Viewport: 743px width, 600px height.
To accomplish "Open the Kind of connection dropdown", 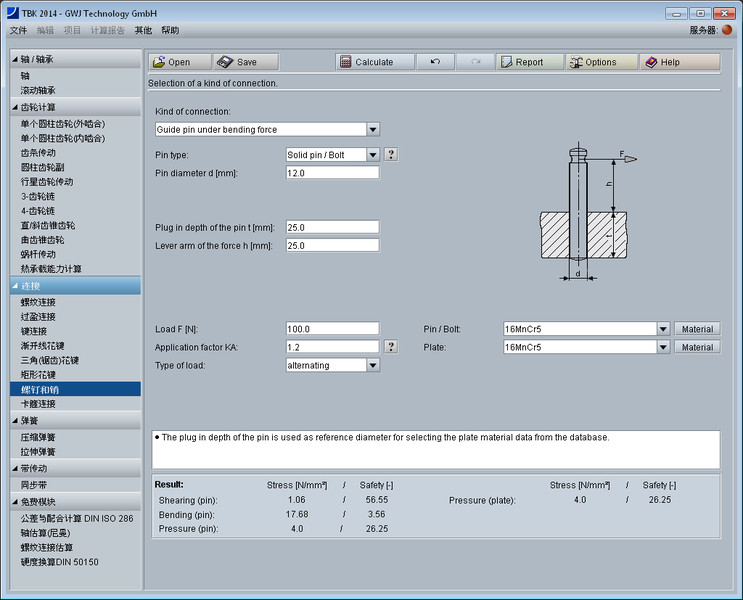I will [373, 129].
